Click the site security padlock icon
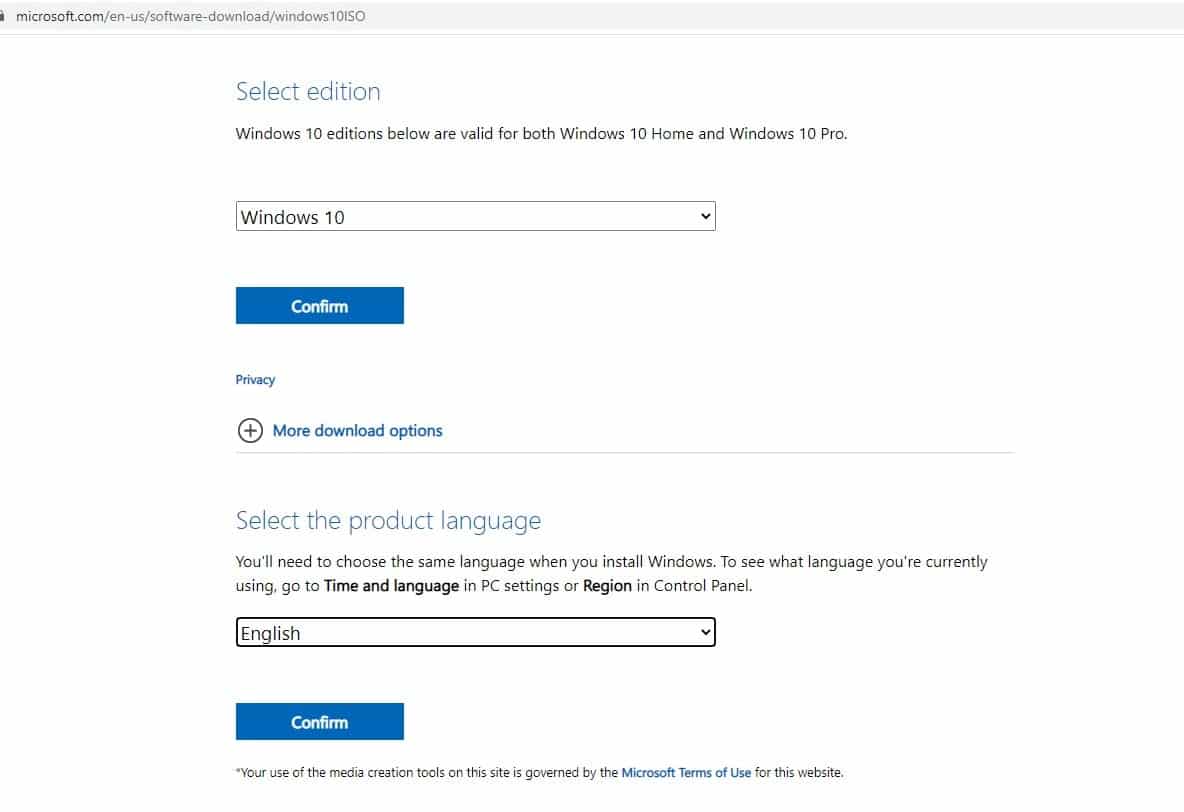The width and height of the screenshot is (1184, 812). coord(9,15)
